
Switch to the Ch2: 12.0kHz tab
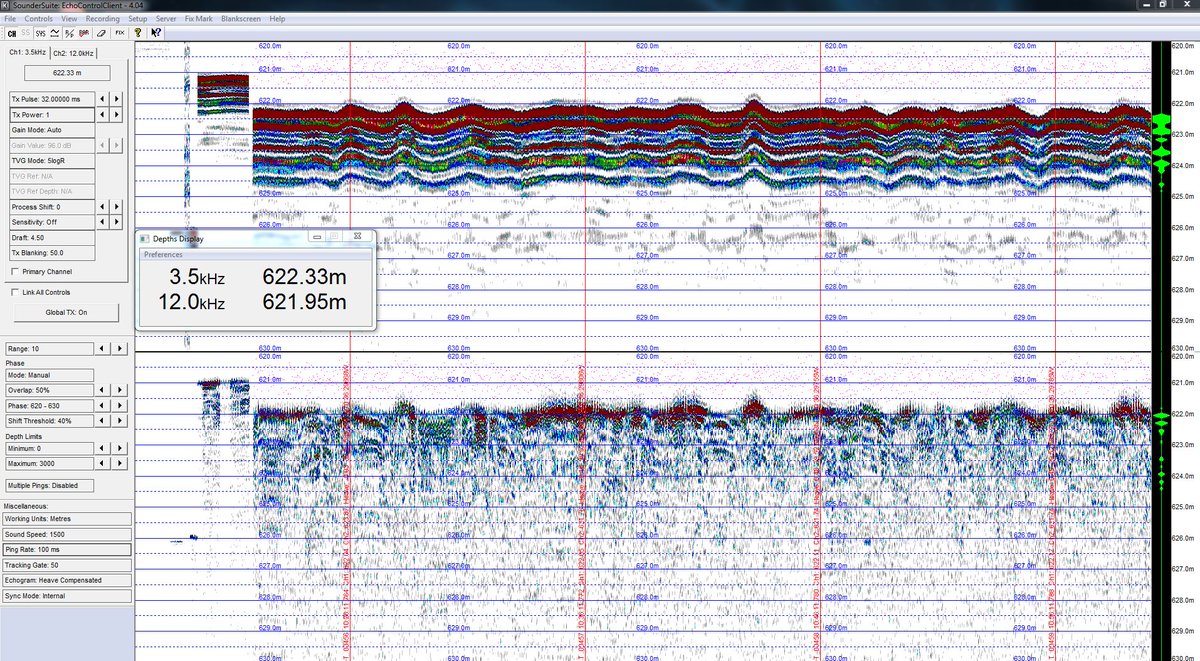[73, 51]
